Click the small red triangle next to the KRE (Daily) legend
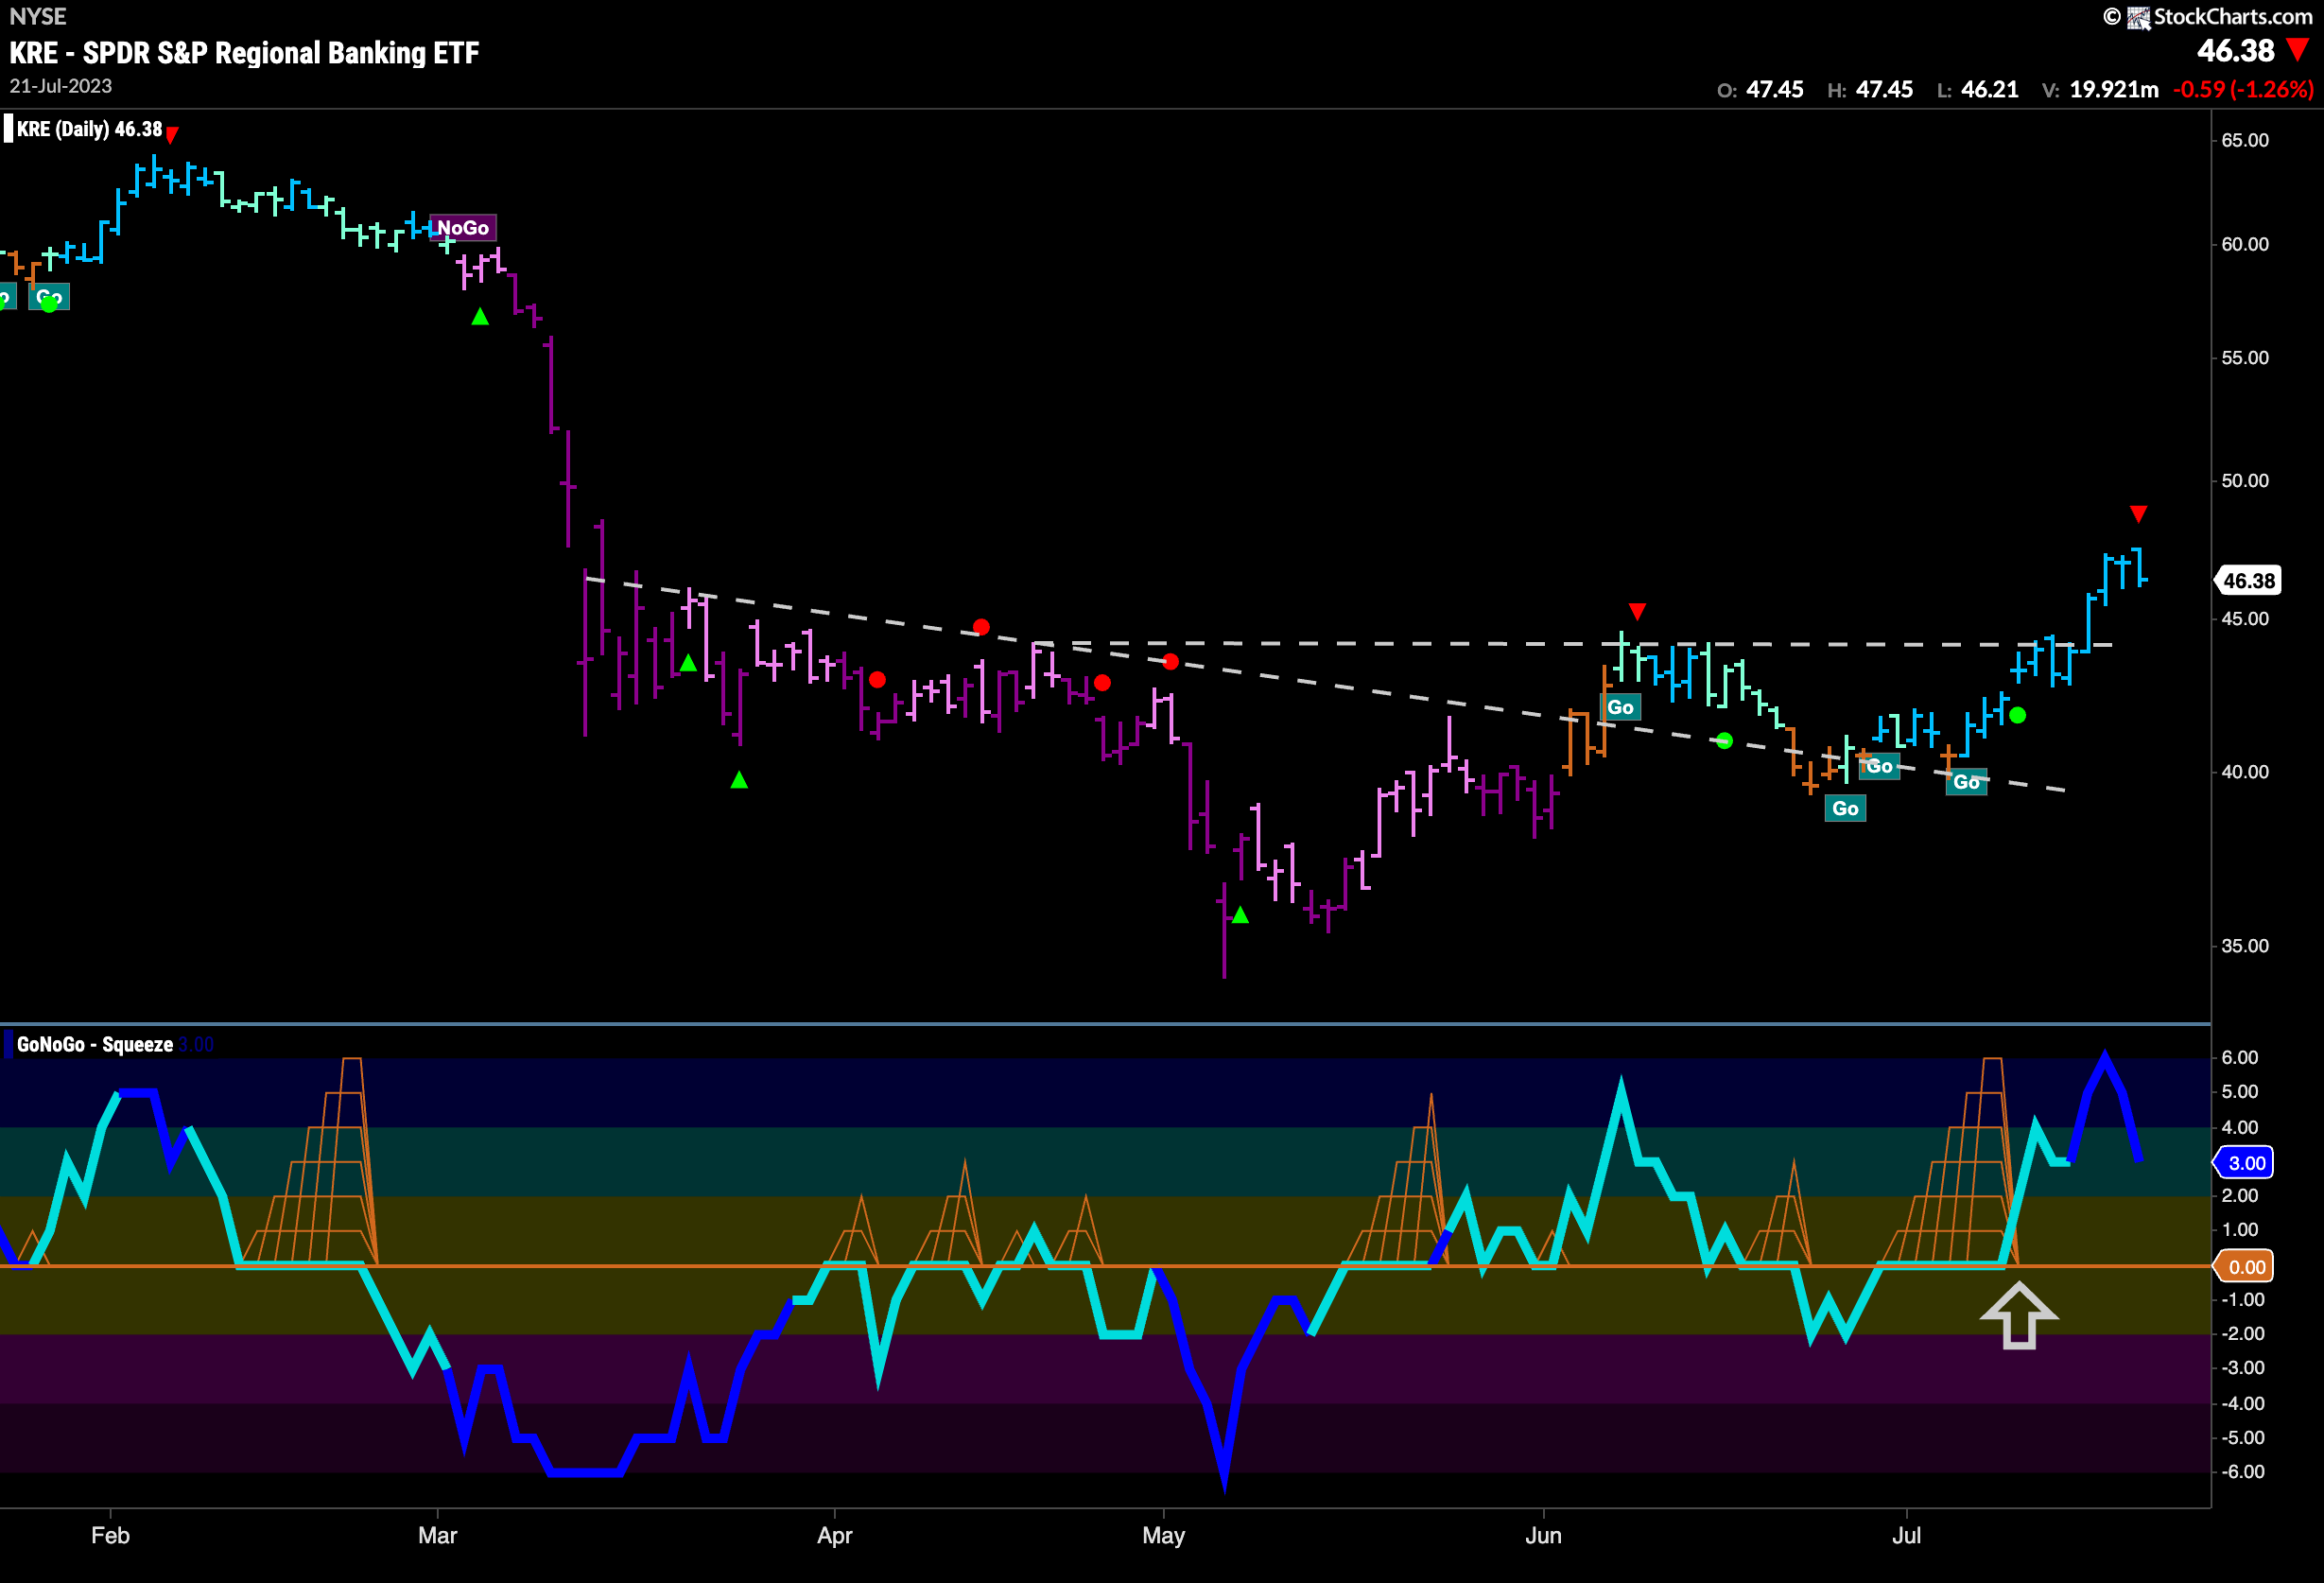This screenshot has width=2324, height=1583. coord(172,134)
